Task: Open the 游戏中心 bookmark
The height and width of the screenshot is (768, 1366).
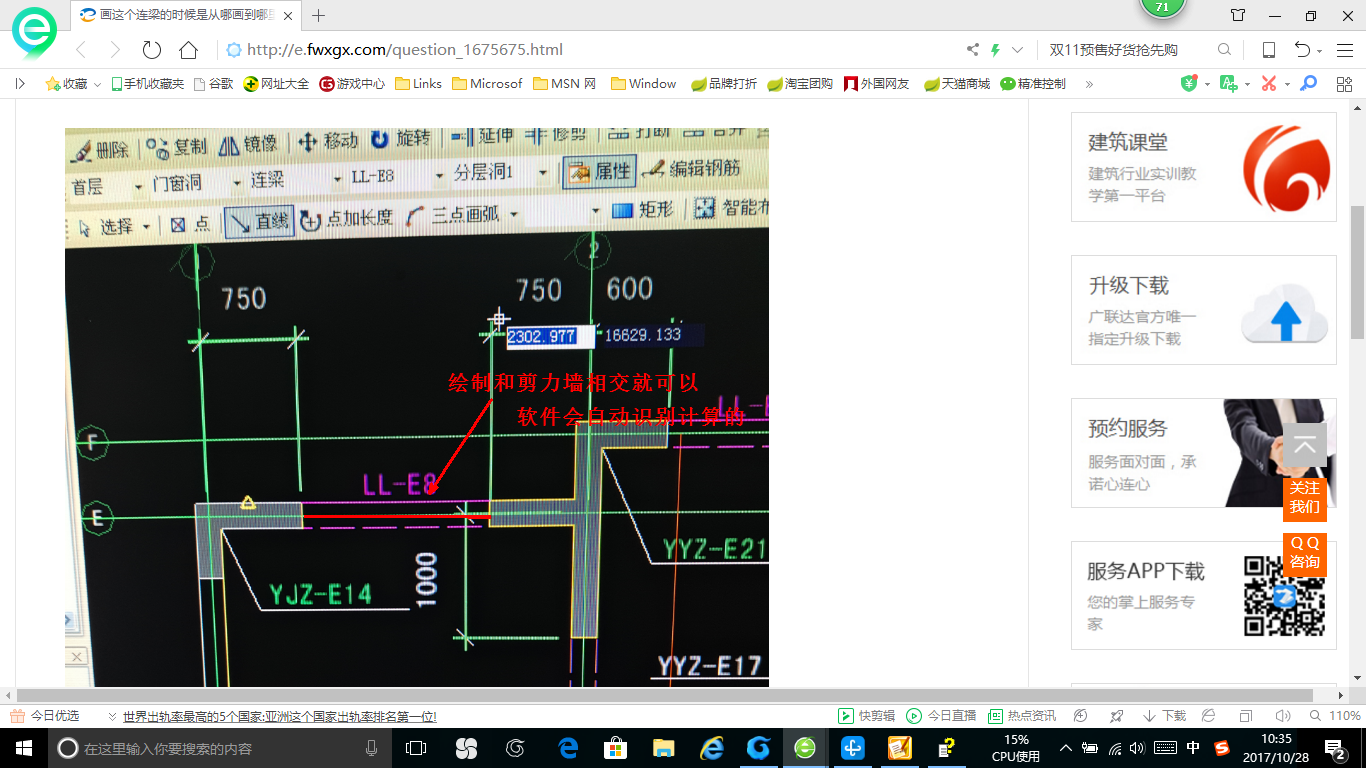Action: [x=352, y=84]
